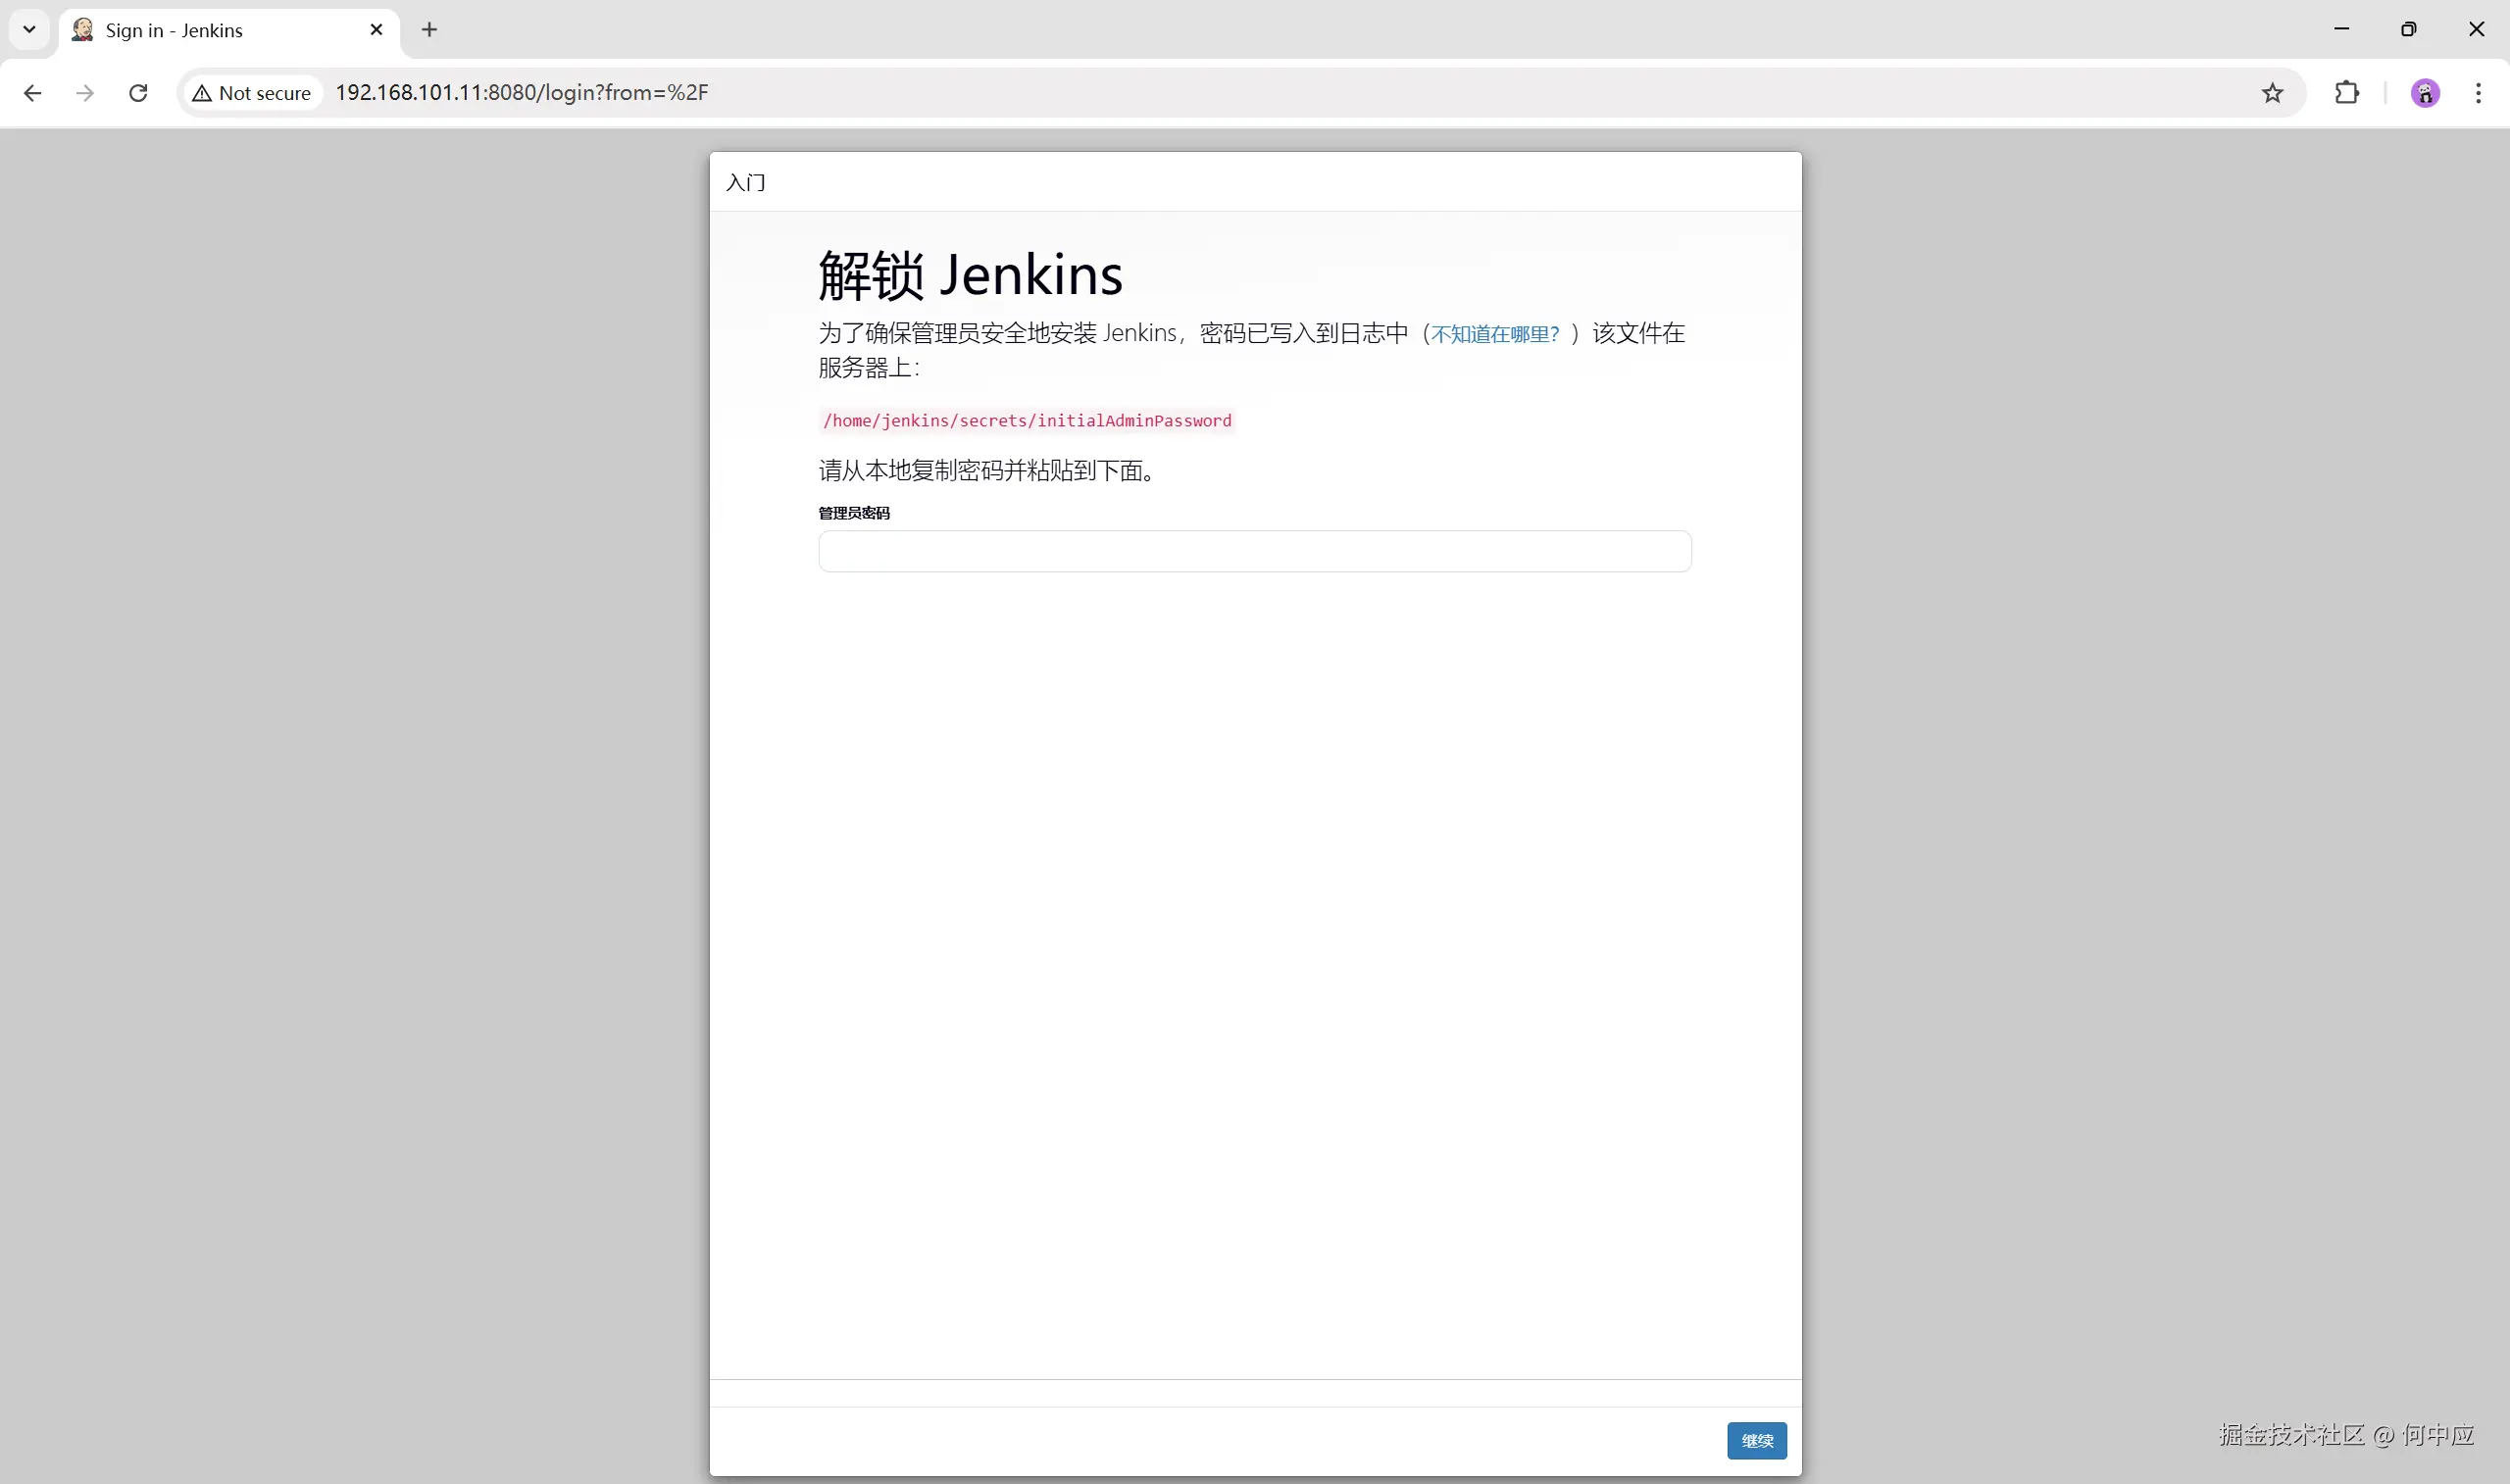2510x1484 pixels.
Task: Click the 继续 button
Action: point(1756,1440)
